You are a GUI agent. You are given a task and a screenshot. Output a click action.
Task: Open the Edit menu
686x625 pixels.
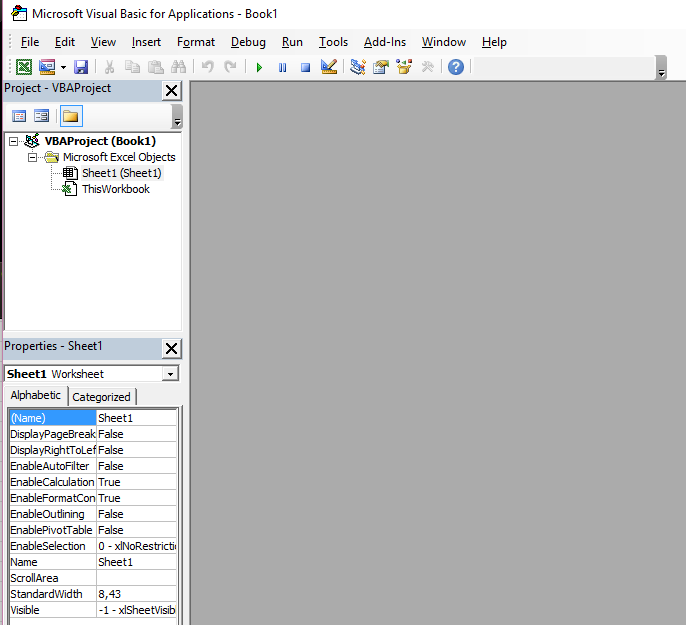pyautogui.click(x=65, y=42)
